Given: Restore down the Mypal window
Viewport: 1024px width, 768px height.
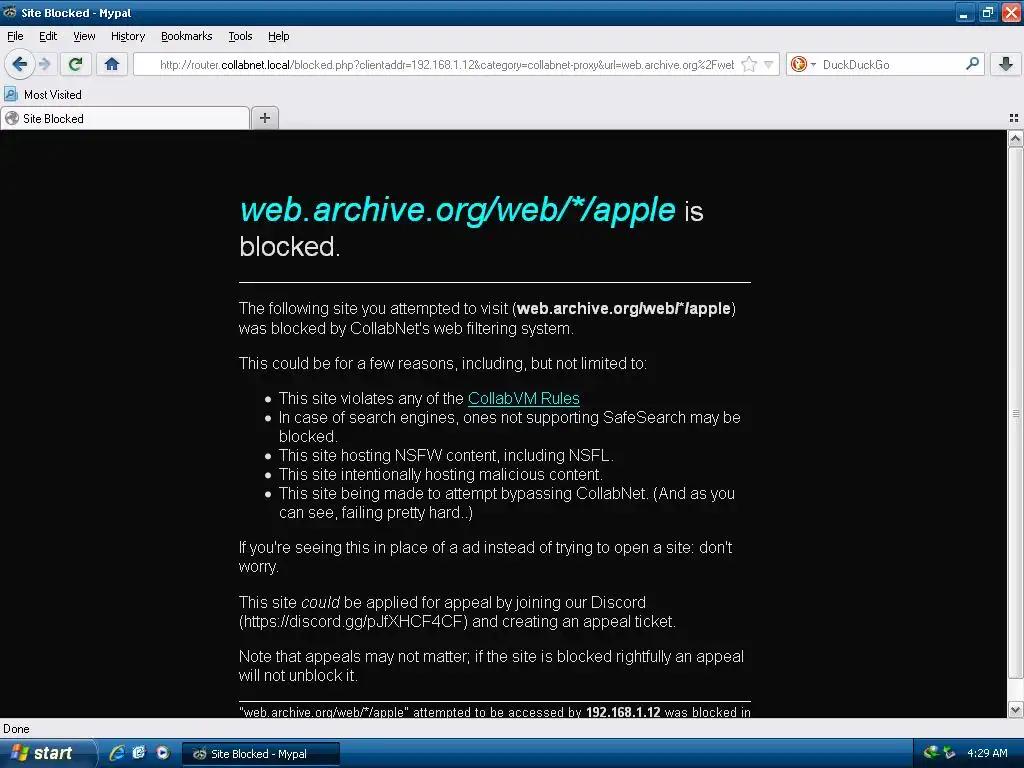Looking at the screenshot, I should [x=987, y=12].
